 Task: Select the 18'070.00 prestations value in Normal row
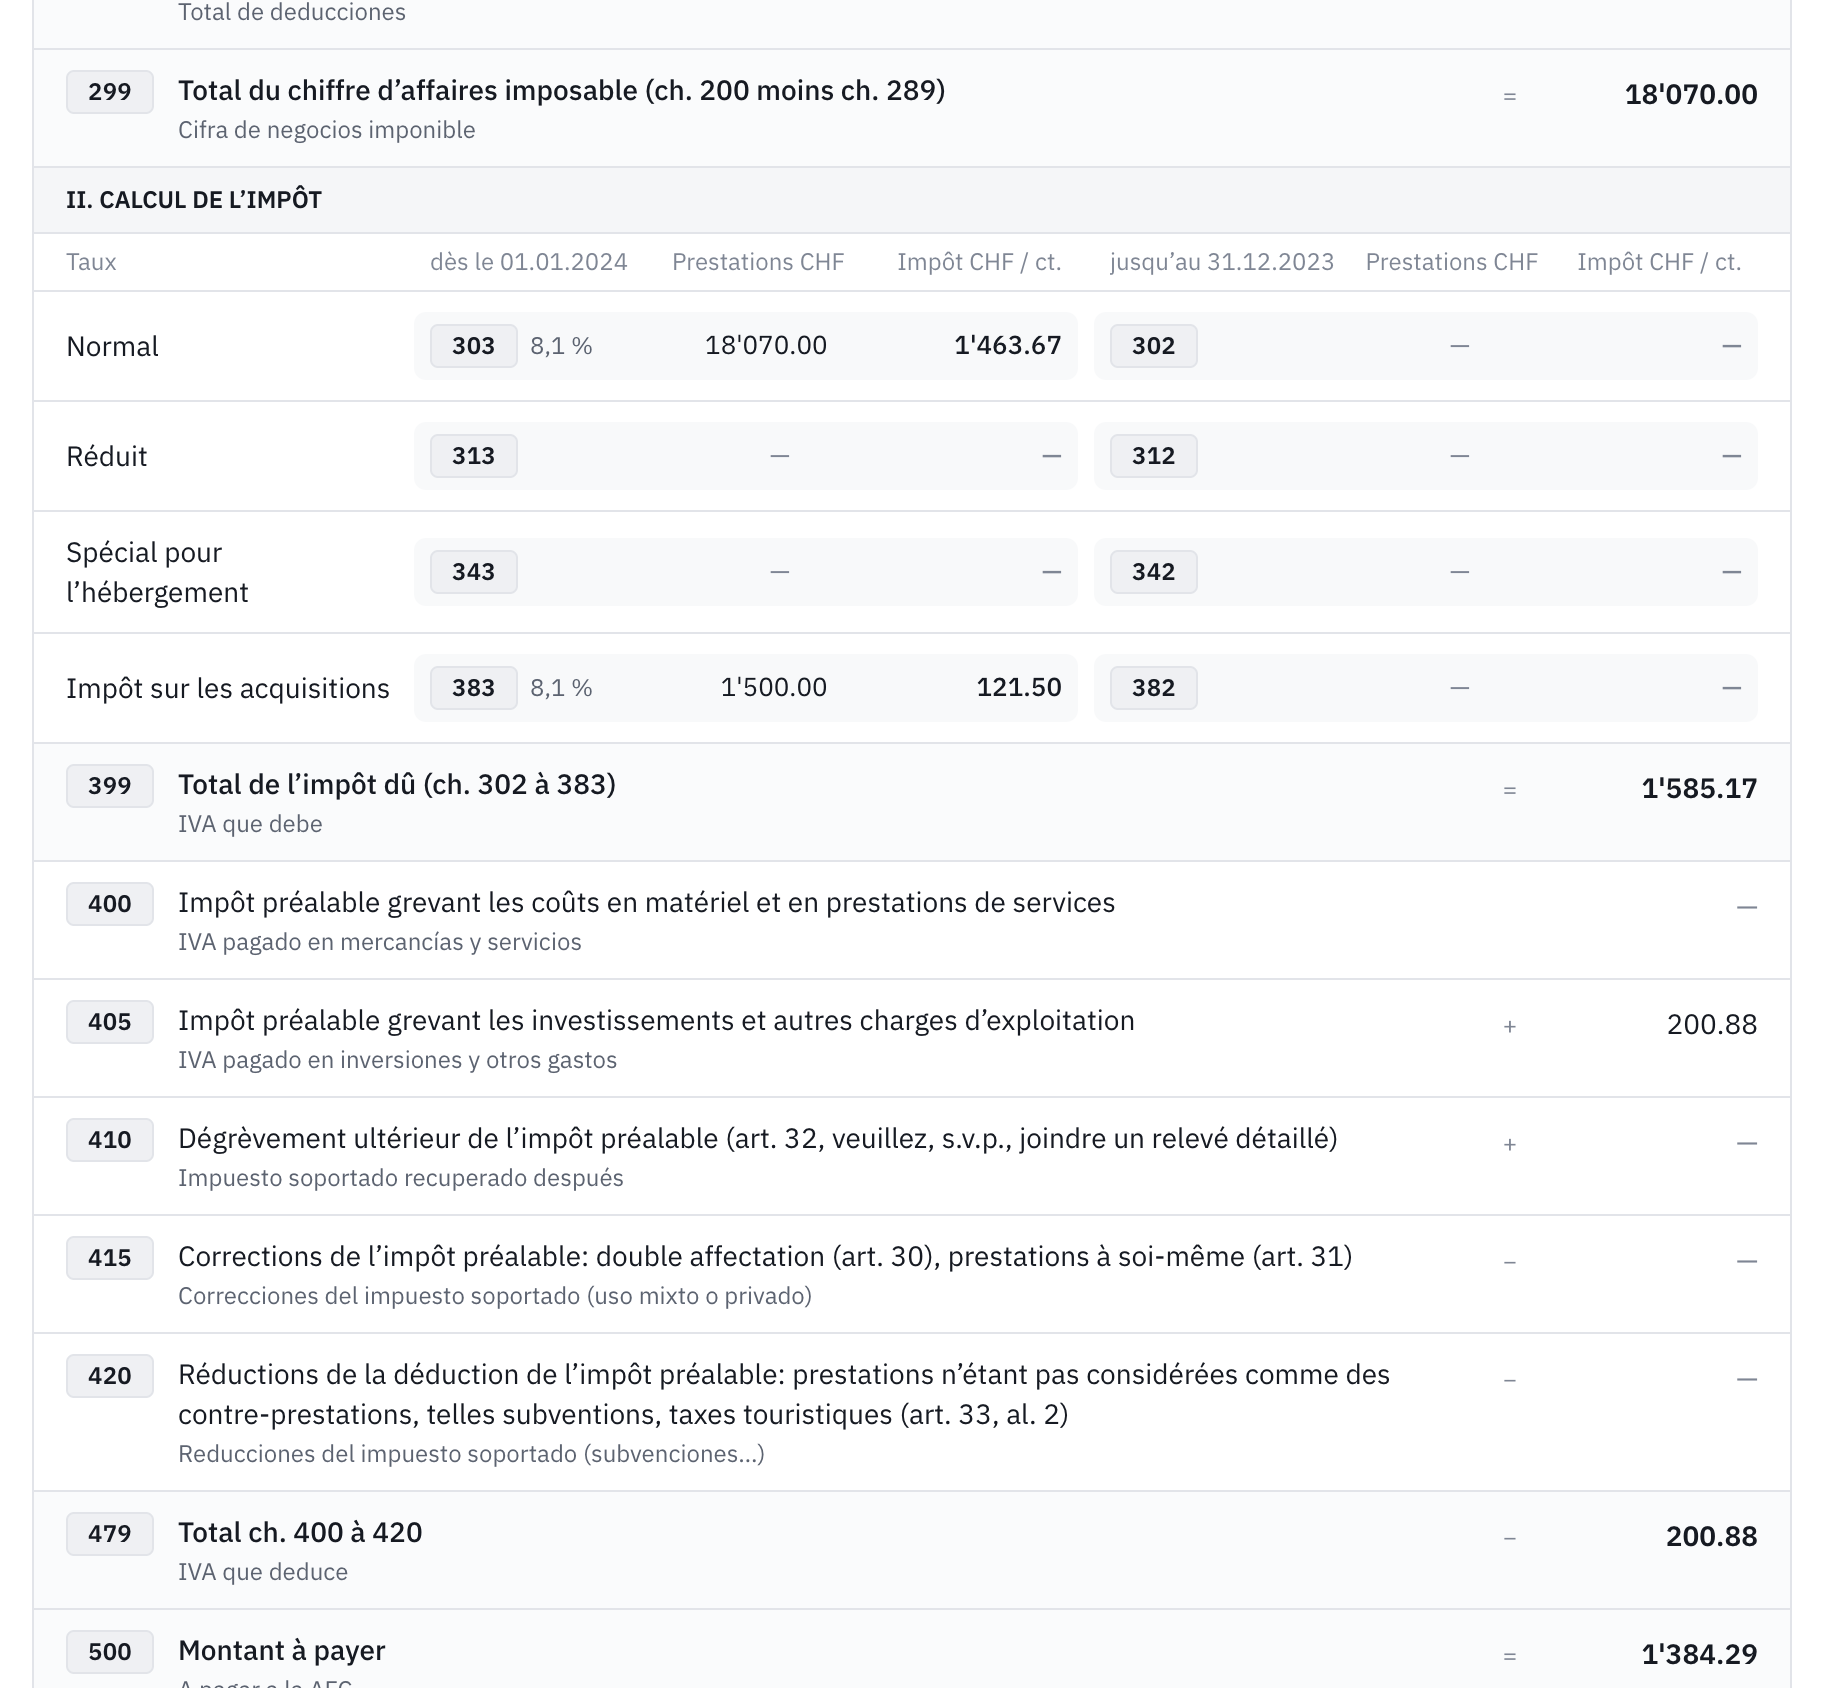pos(766,346)
